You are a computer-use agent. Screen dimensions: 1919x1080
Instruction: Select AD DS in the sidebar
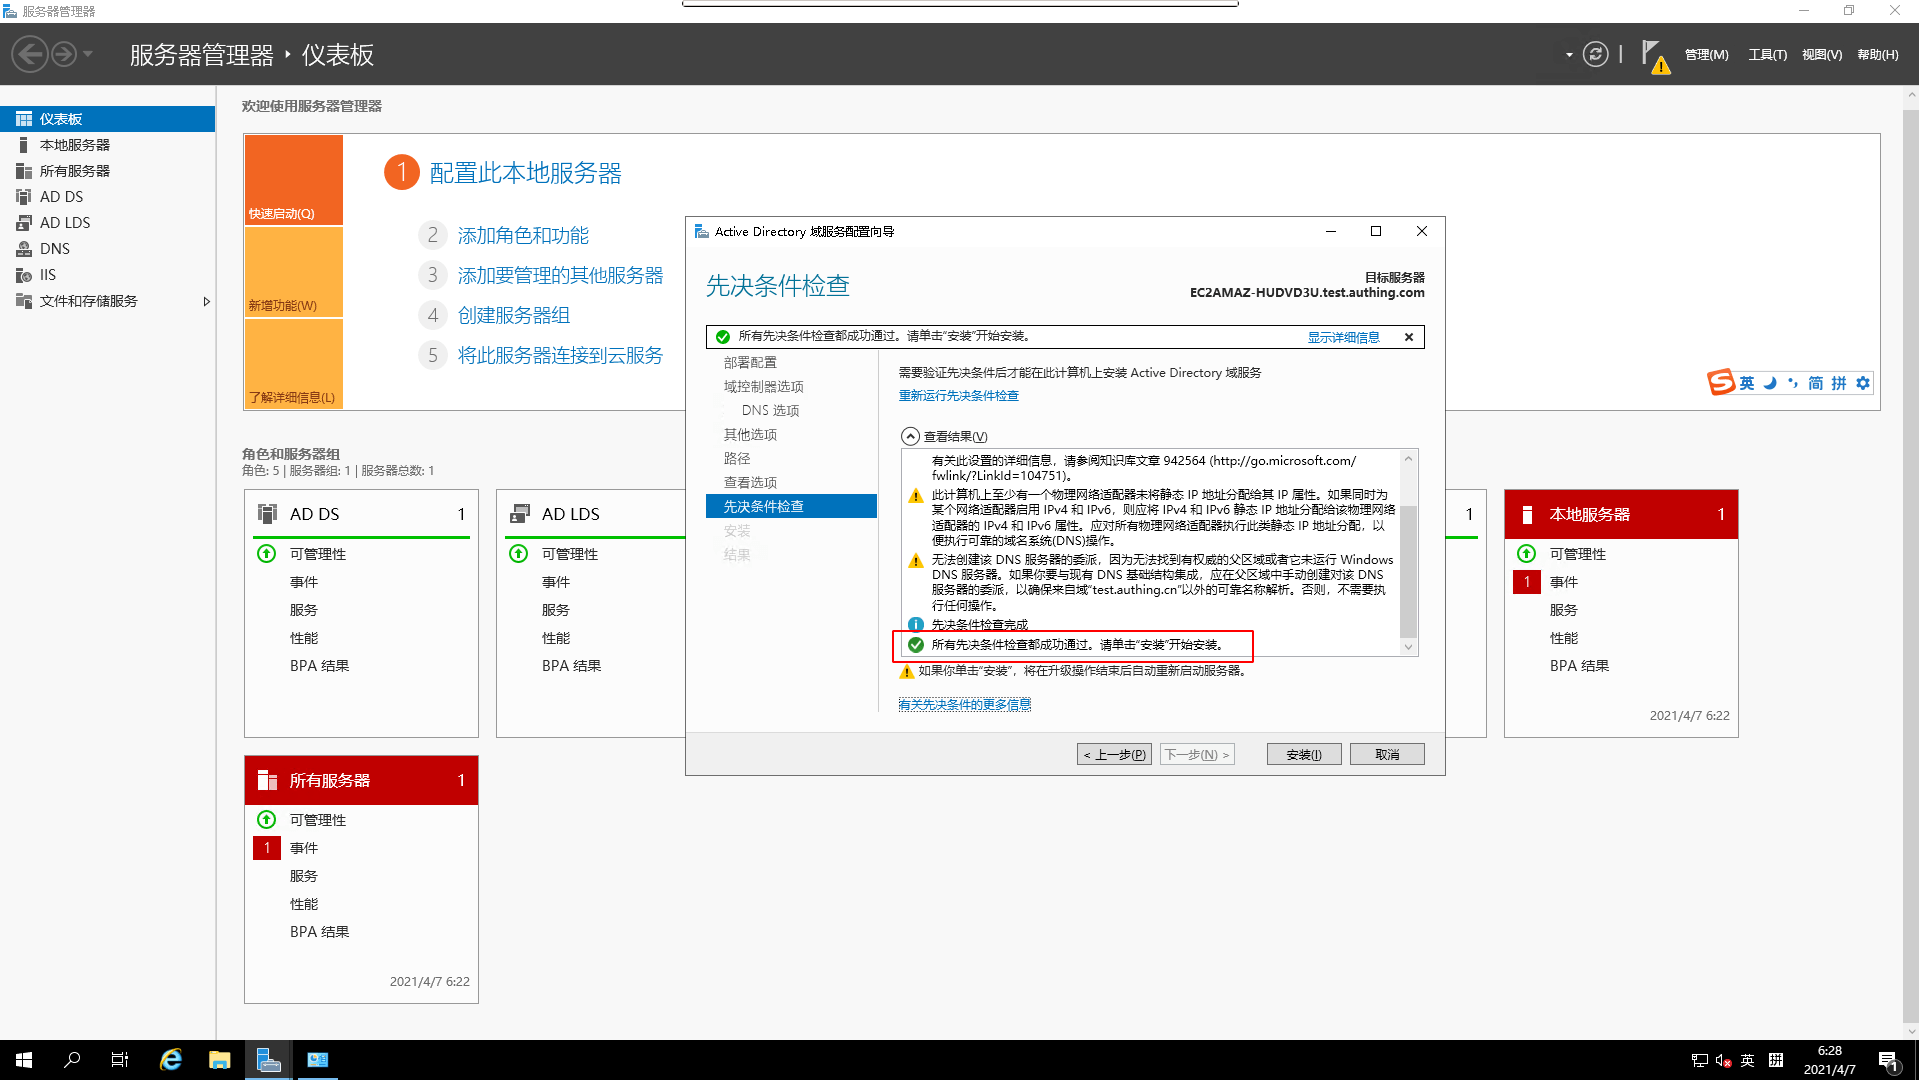(x=62, y=197)
